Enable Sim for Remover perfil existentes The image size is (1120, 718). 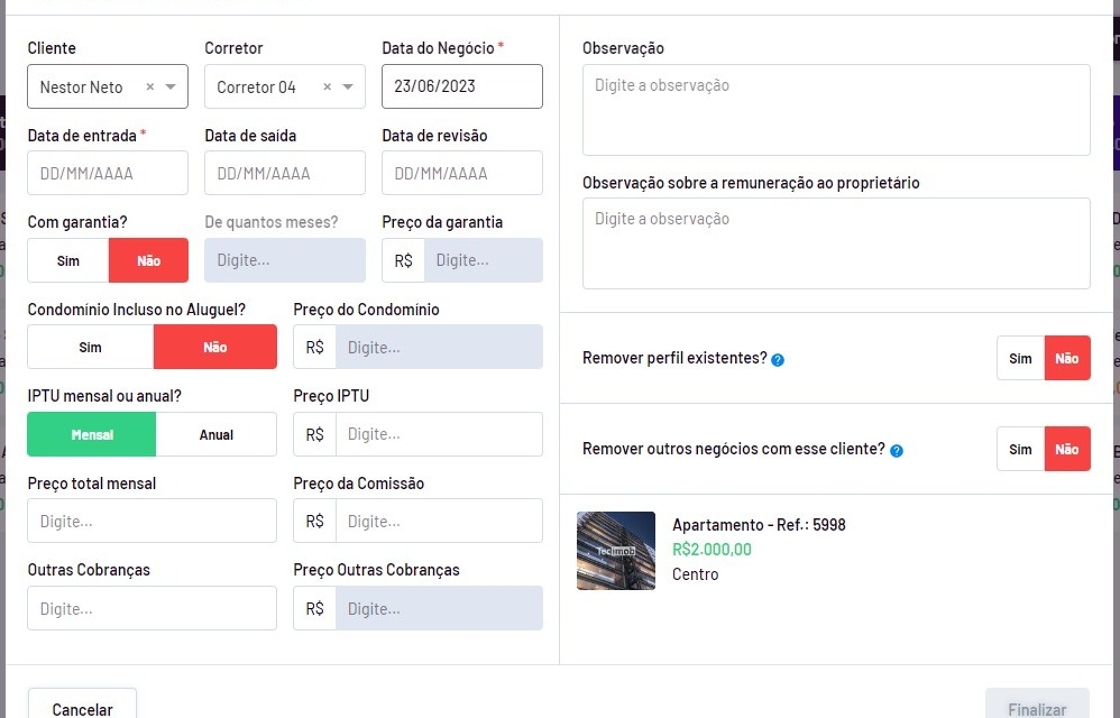tap(1020, 359)
